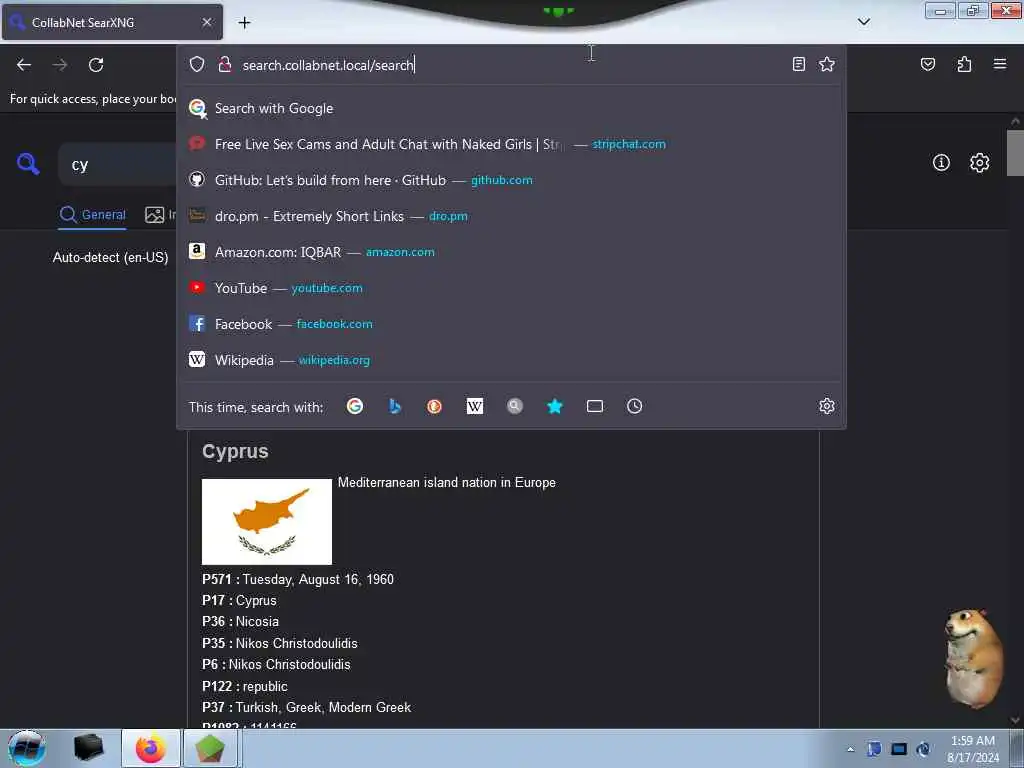Click the text P36 : Nicosia
Viewport: 1024px width, 768px height.
click(x=240, y=622)
